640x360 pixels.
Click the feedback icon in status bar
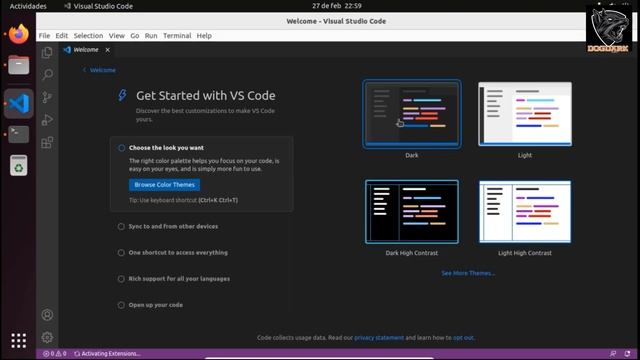coord(613,354)
